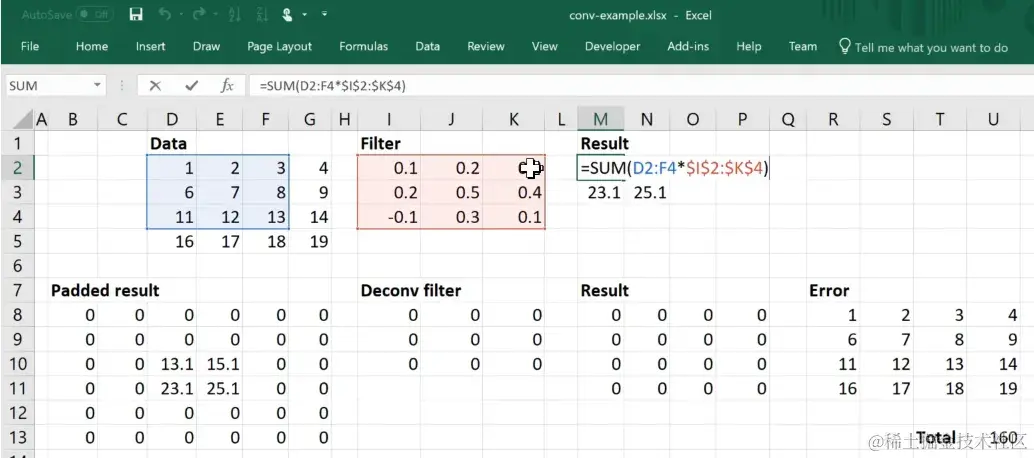The width and height of the screenshot is (1034, 458).
Task: Click the data cell G5 containing 19
Action: pos(310,241)
